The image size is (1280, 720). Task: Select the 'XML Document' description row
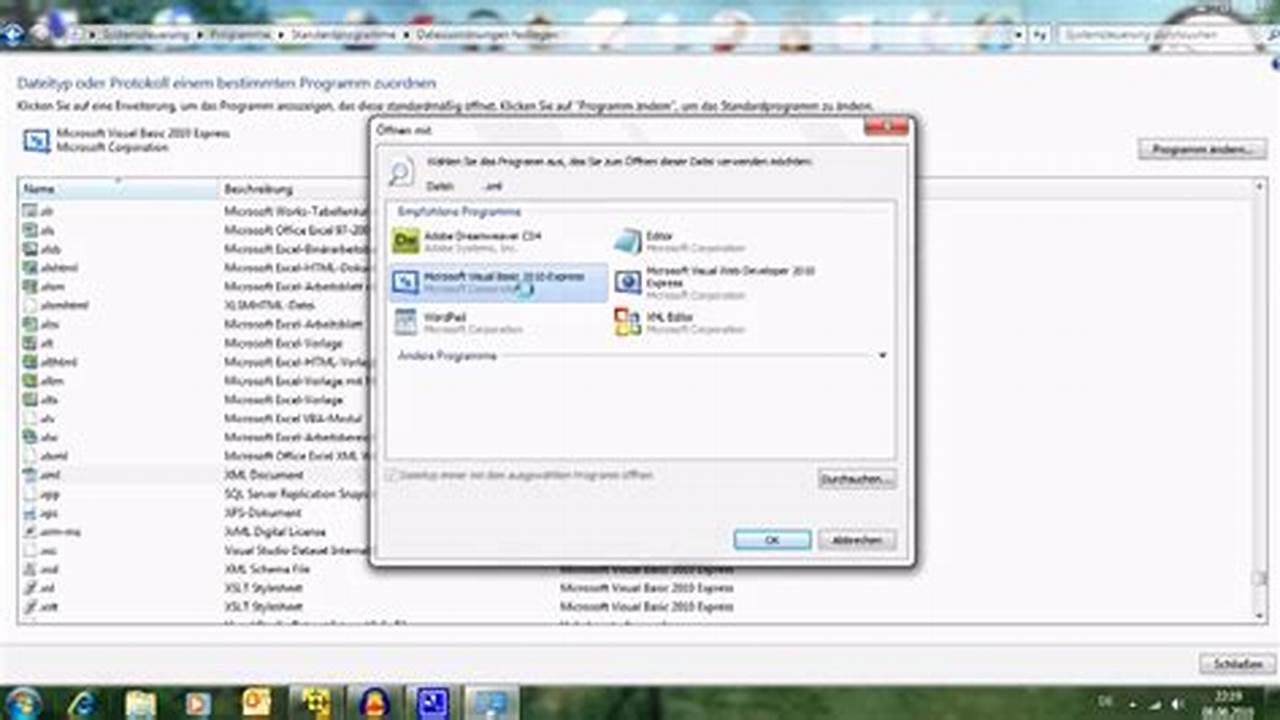263,475
